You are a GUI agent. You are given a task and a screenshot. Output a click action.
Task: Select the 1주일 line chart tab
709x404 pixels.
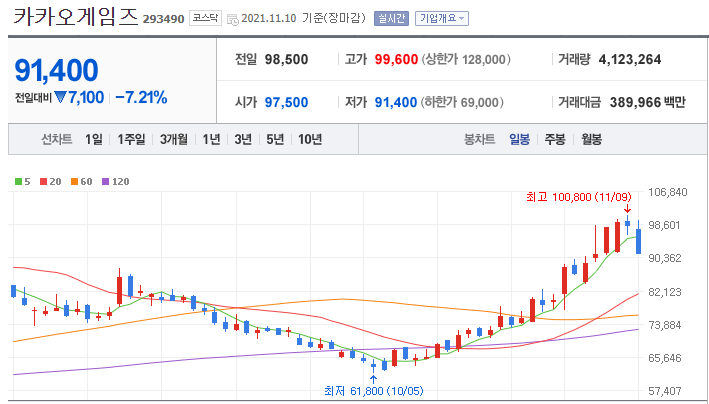point(131,139)
